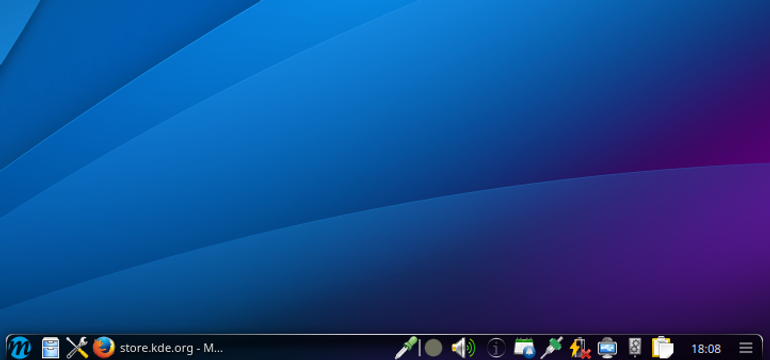Open the network connection plug applet

(x=551, y=348)
